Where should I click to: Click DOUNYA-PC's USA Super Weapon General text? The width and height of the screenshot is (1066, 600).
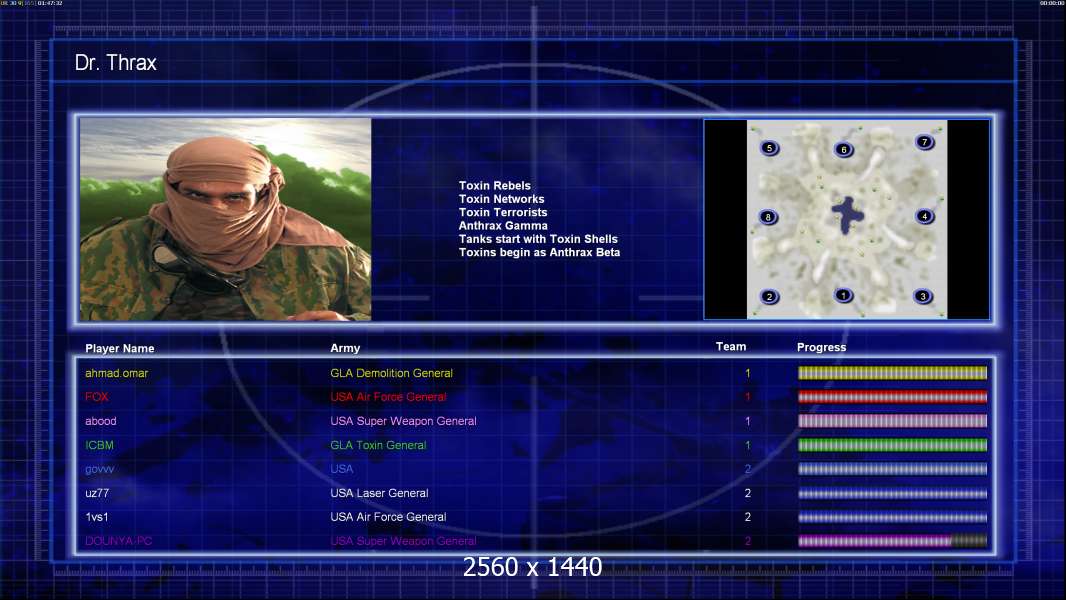403,542
